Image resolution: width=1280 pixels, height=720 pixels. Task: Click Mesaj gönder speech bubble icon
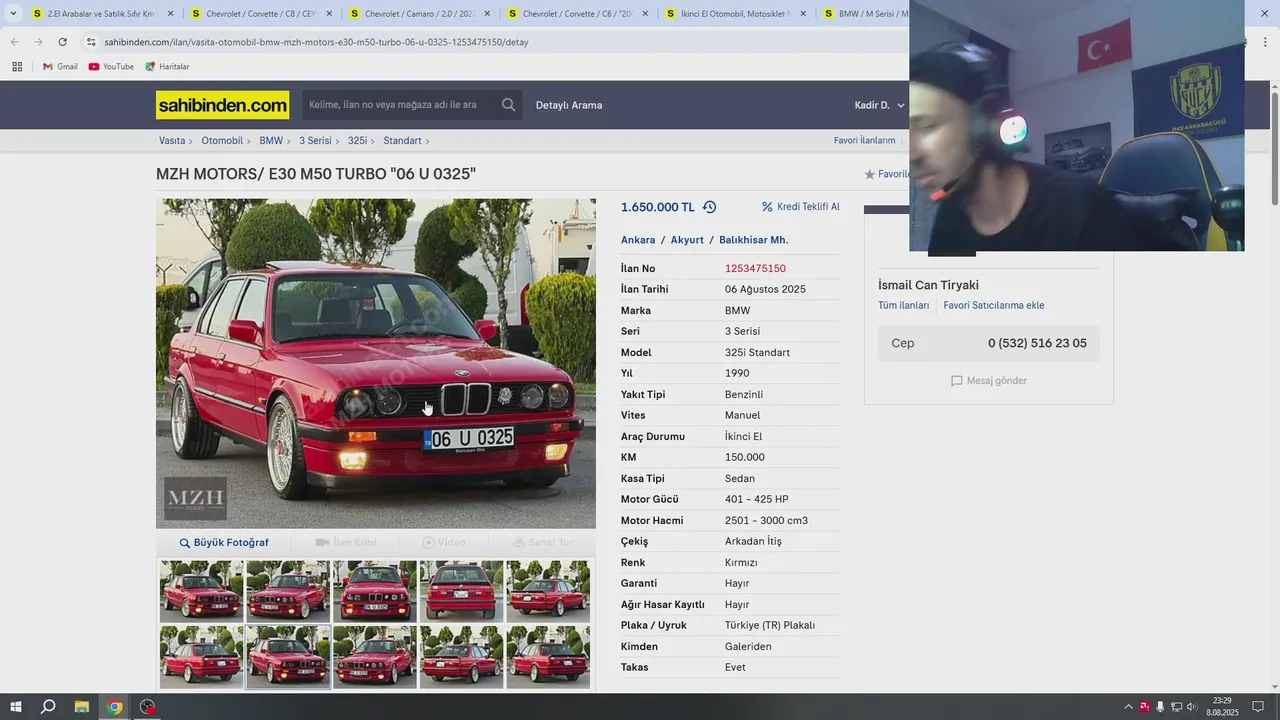point(957,381)
